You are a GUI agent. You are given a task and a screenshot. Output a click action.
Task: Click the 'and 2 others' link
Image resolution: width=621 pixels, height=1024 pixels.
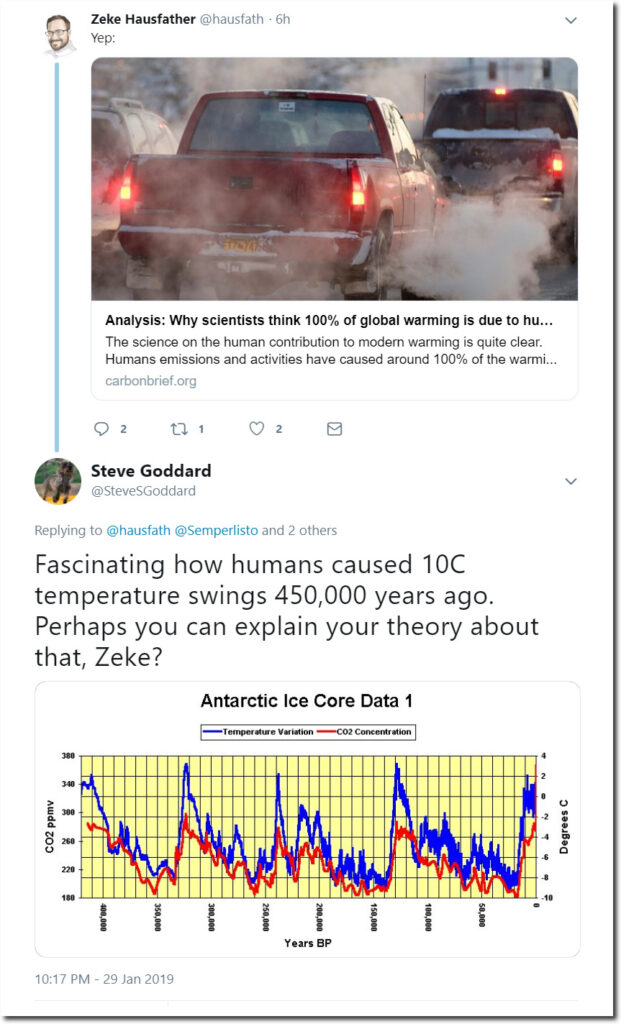pyautogui.click(x=300, y=530)
